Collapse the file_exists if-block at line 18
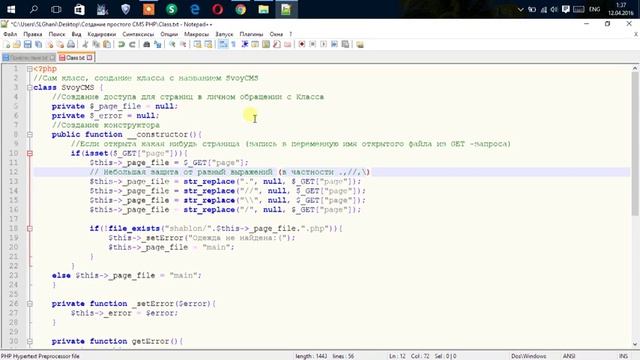 pos(30,228)
